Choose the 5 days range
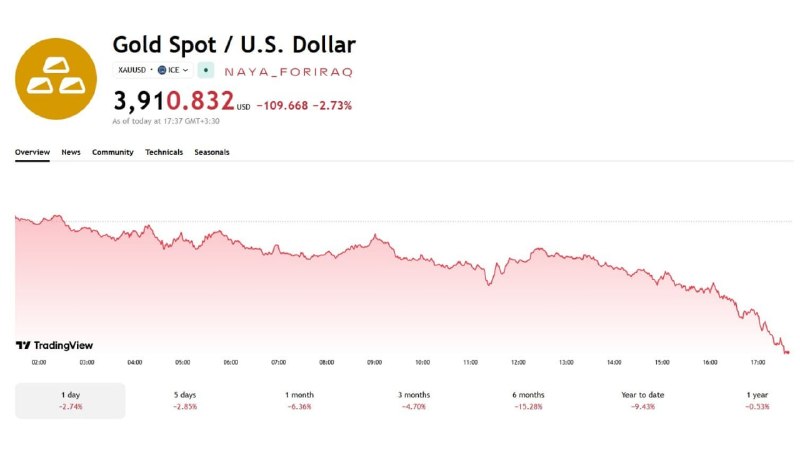Image resolution: width=800 pixels, height=450 pixels. pyautogui.click(x=185, y=401)
